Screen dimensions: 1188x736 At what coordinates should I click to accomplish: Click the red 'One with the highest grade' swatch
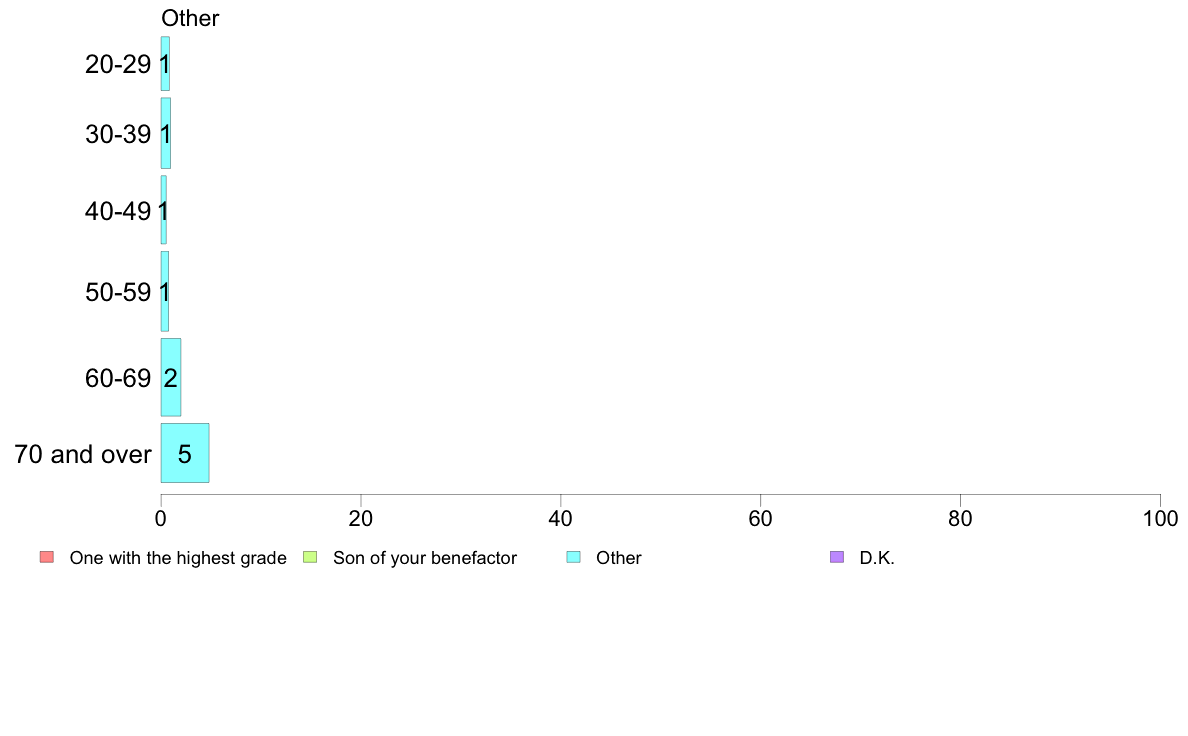[x=47, y=557]
